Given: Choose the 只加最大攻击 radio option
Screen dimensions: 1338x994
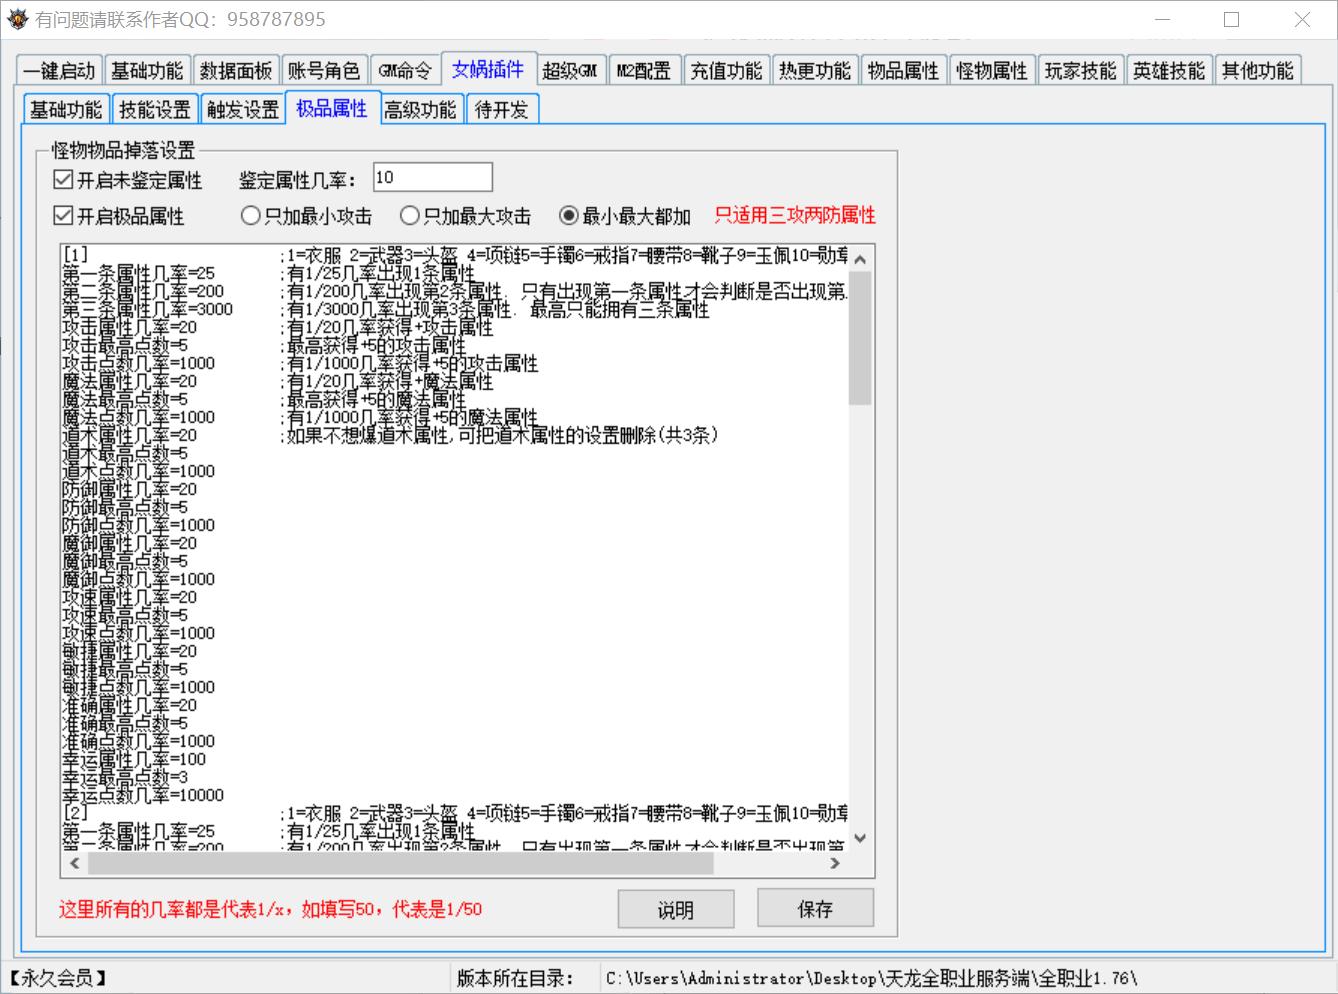Looking at the screenshot, I should tap(465, 216).
